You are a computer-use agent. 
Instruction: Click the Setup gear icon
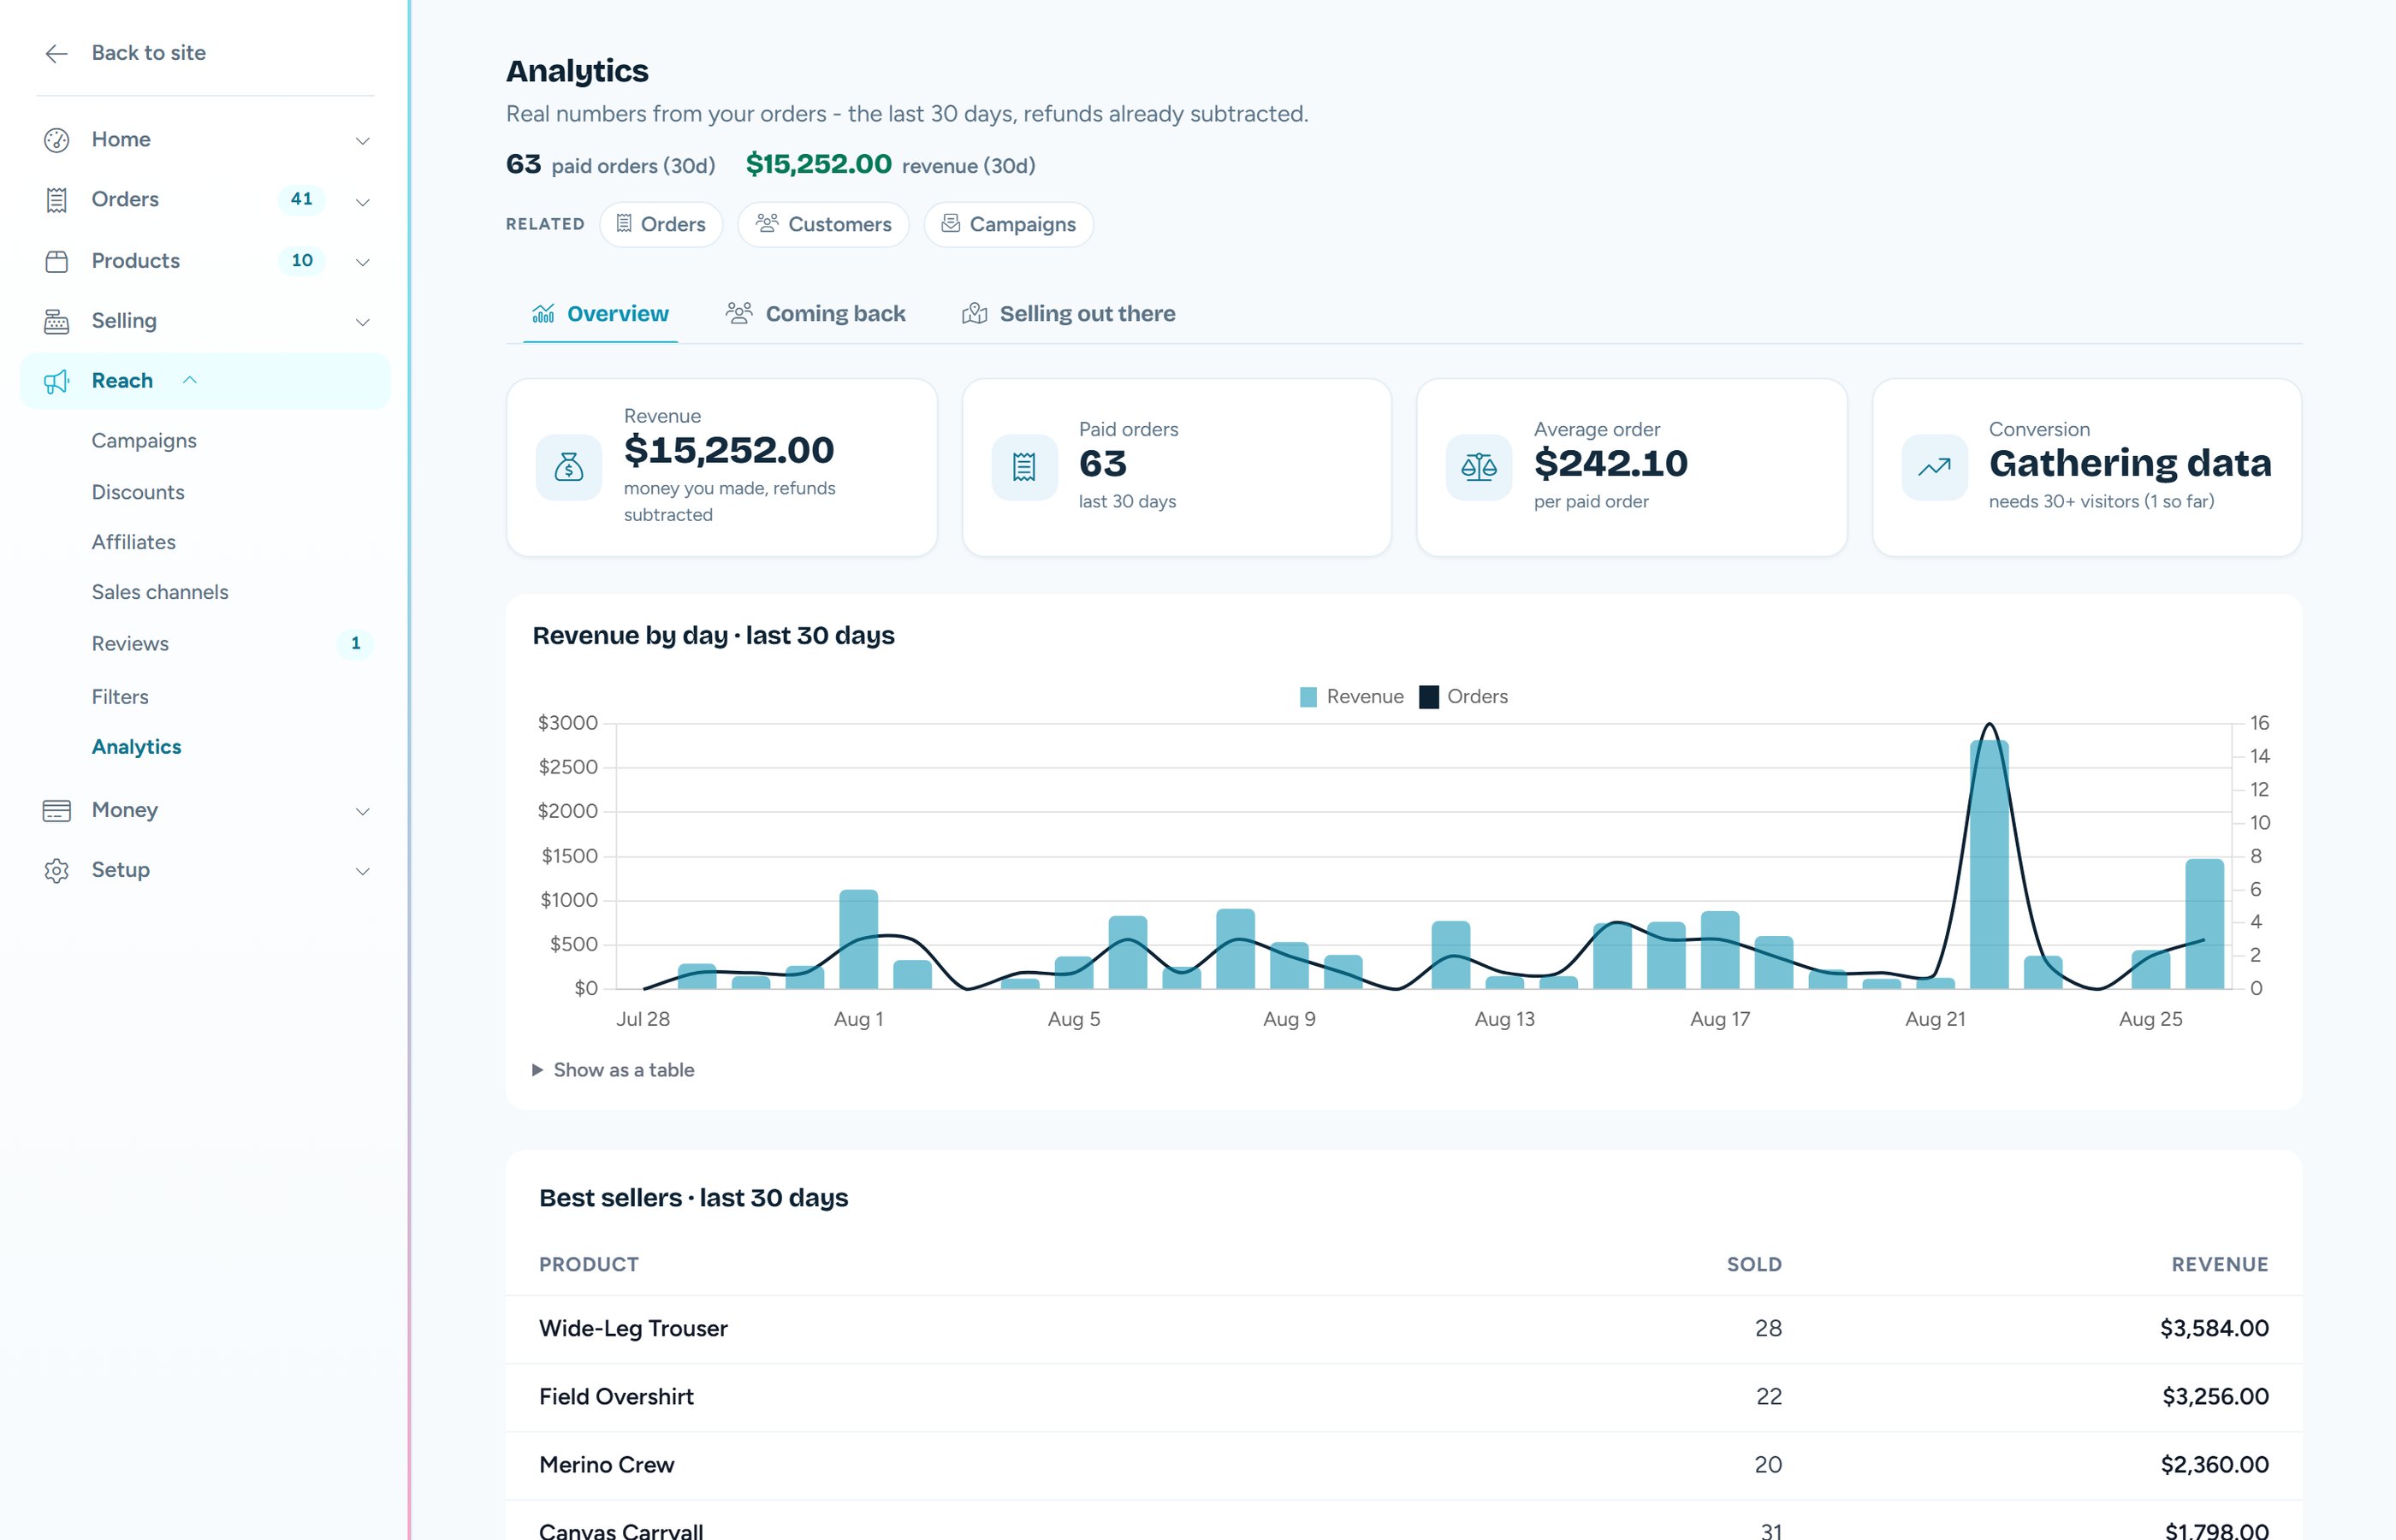[57, 870]
